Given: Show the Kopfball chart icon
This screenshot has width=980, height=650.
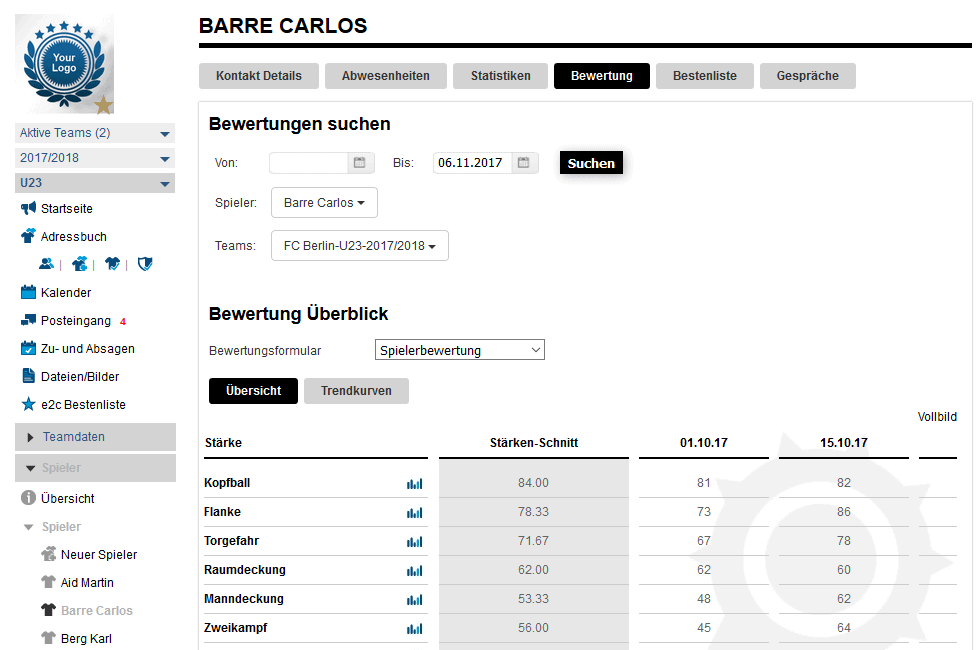Looking at the screenshot, I should pos(414,483).
